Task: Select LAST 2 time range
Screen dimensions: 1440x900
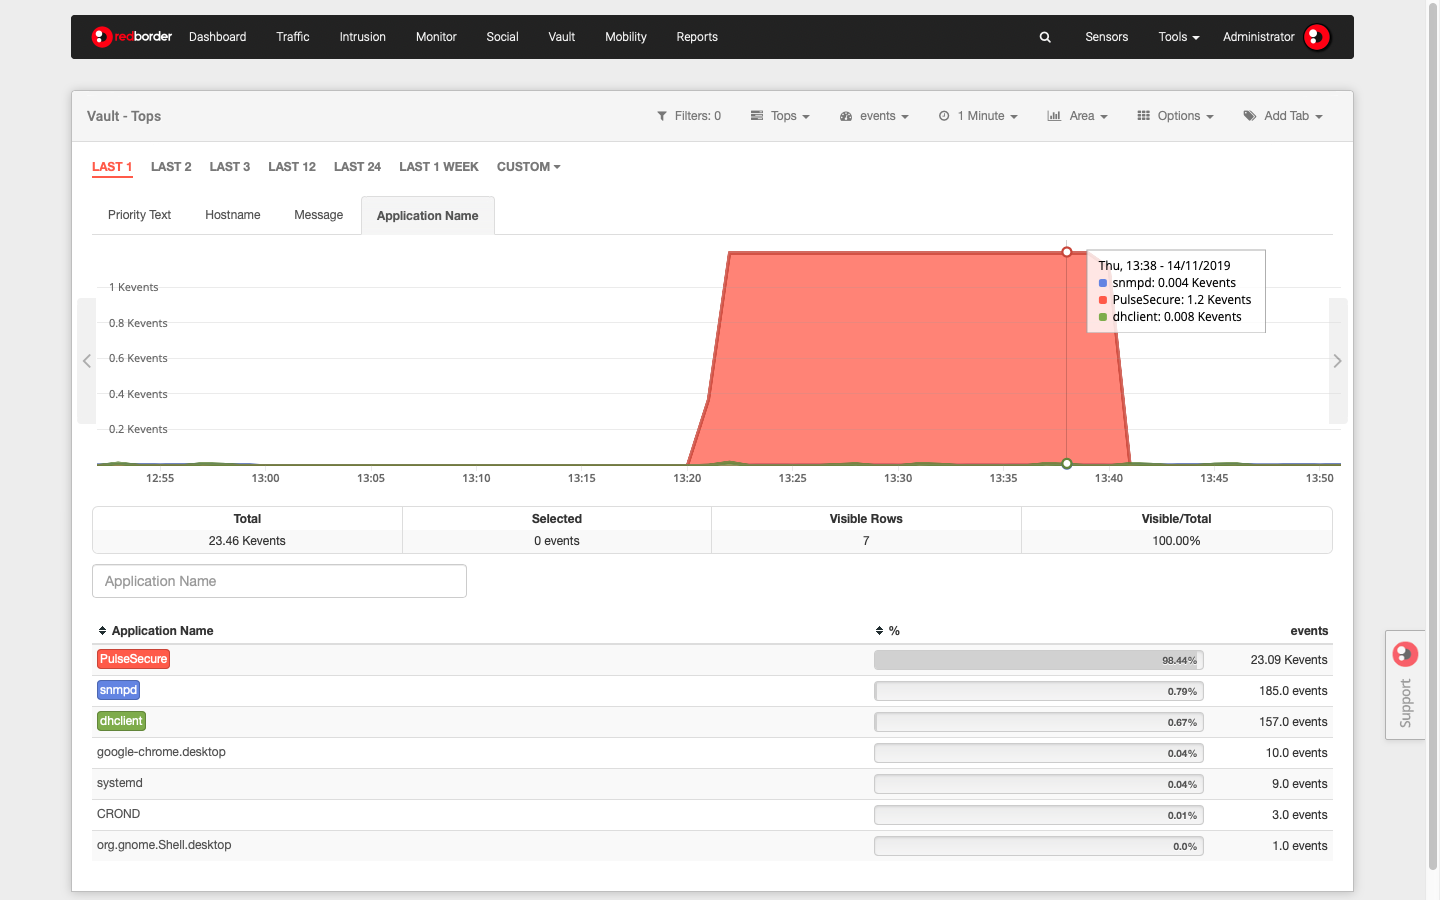Action: tap(171, 167)
